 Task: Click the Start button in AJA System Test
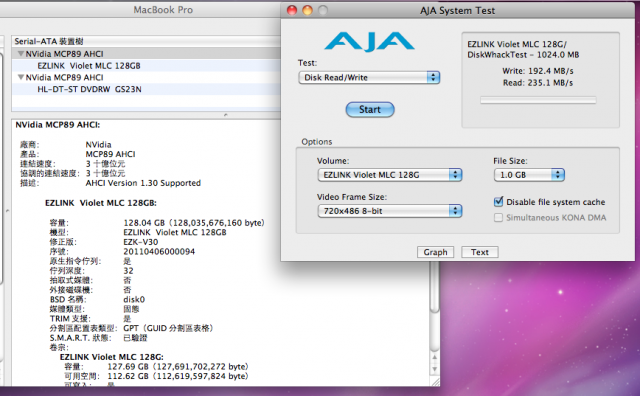[x=370, y=109]
